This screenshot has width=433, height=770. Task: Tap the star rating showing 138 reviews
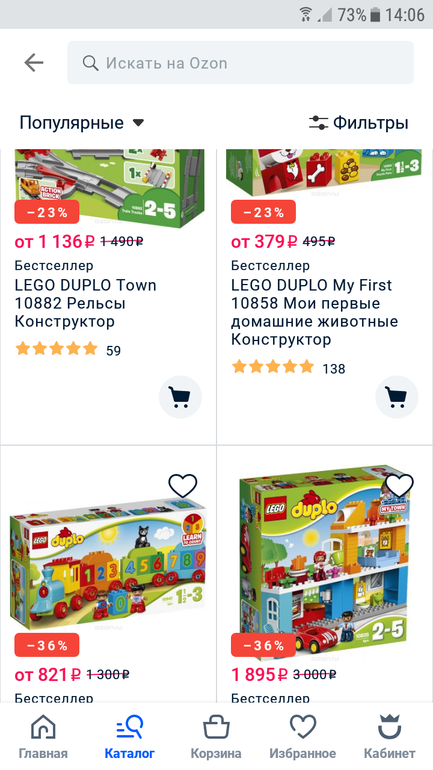[x=288, y=367]
